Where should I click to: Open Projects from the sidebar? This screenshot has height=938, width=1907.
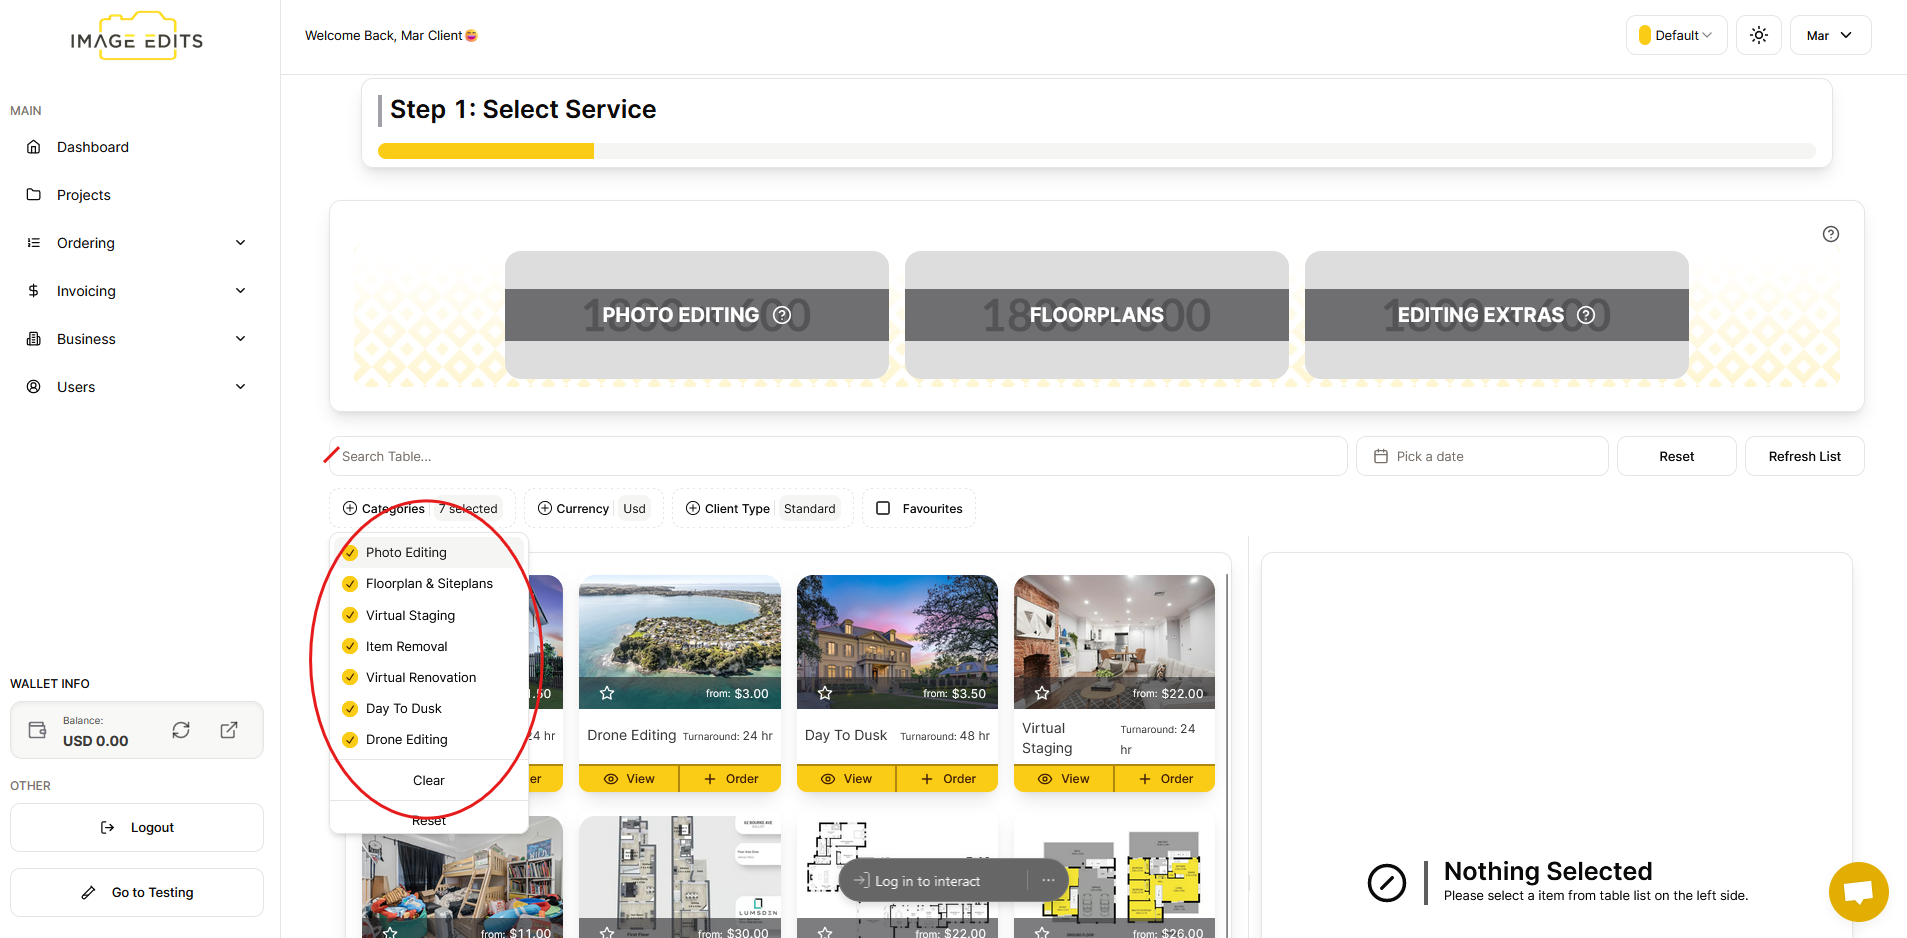pos(83,195)
